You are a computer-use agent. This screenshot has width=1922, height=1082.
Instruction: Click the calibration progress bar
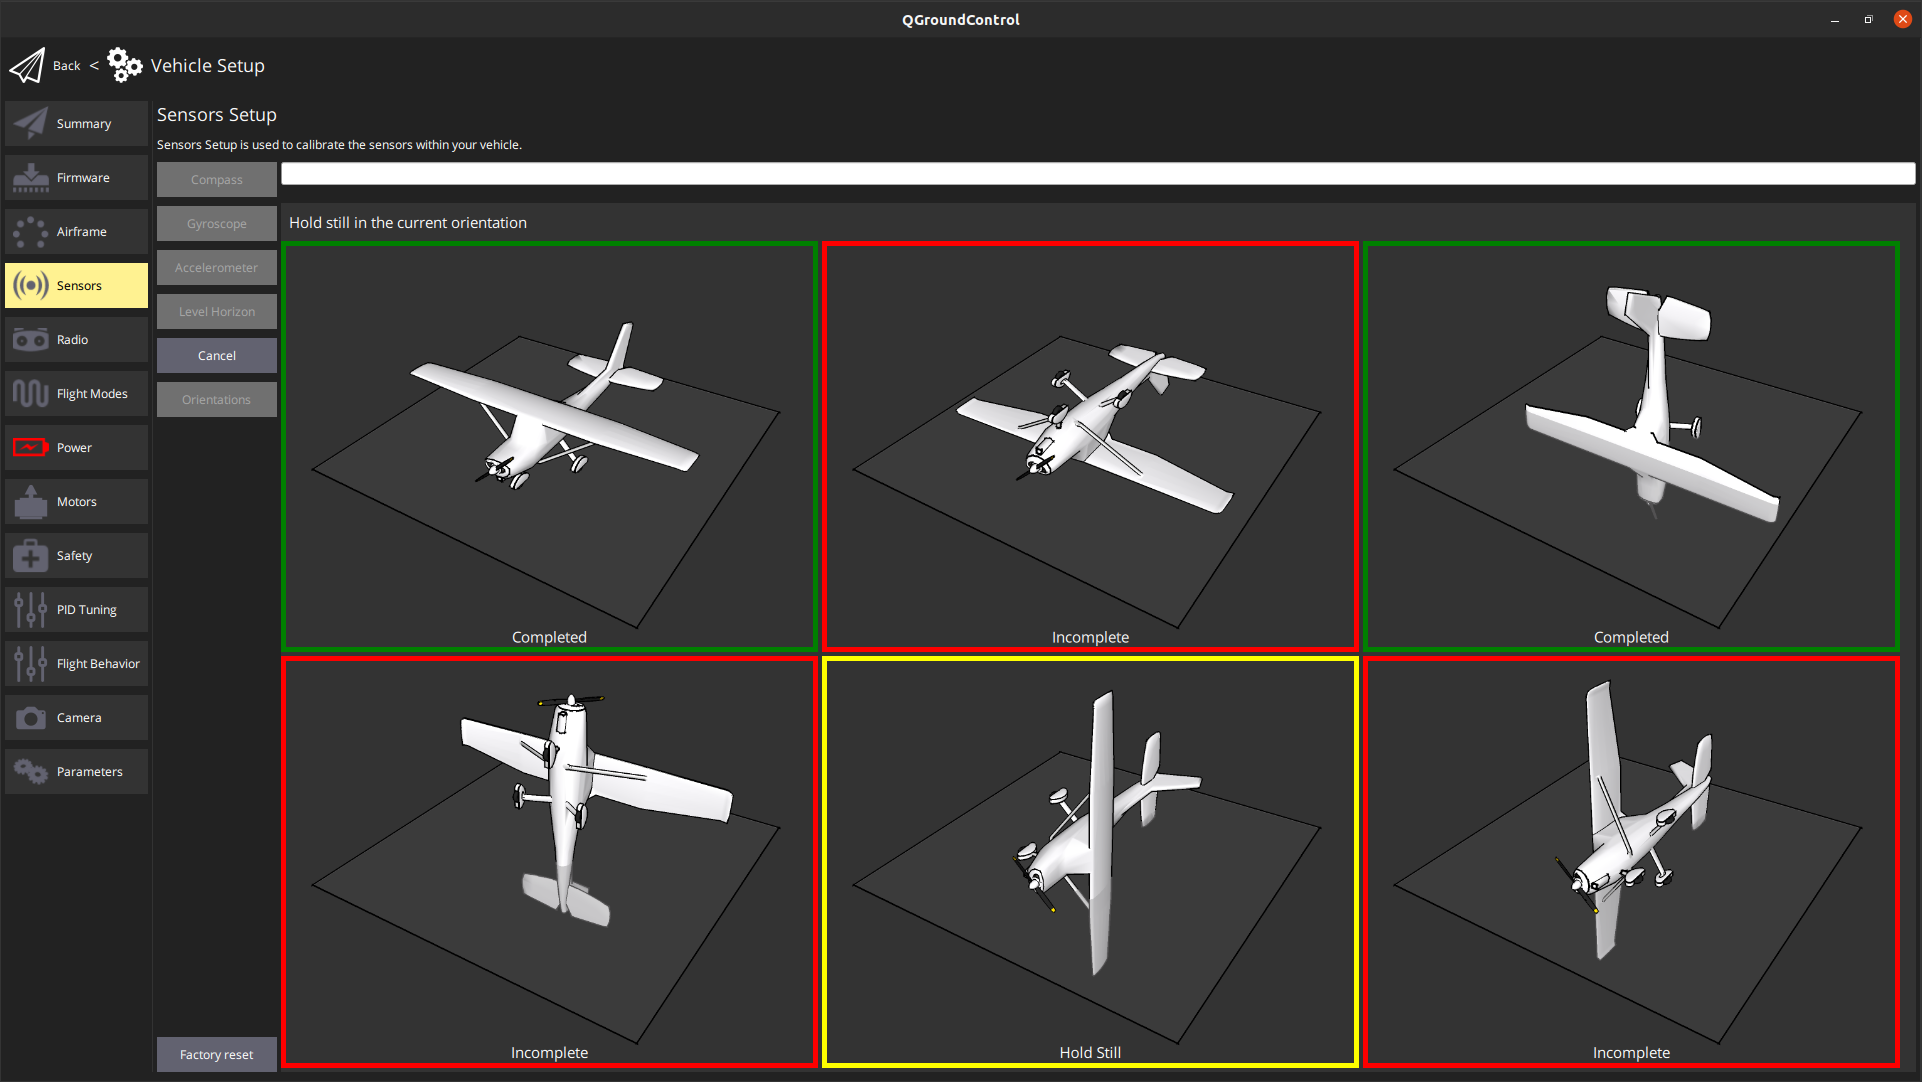1098,174
